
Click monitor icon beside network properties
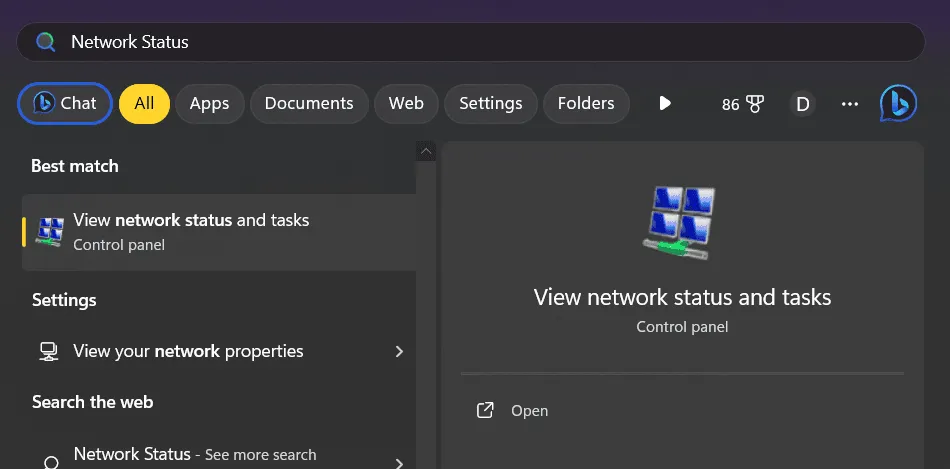pyautogui.click(x=48, y=351)
